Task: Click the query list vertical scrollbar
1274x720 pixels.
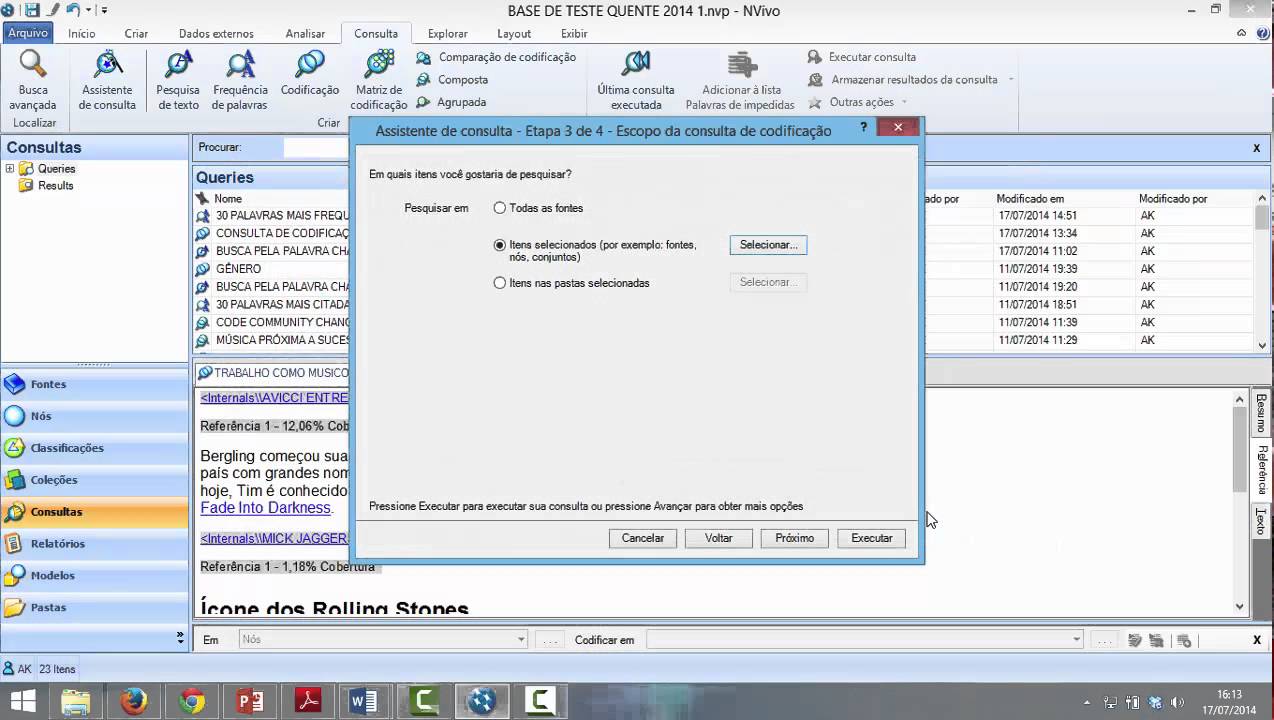Action: (1262, 270)
